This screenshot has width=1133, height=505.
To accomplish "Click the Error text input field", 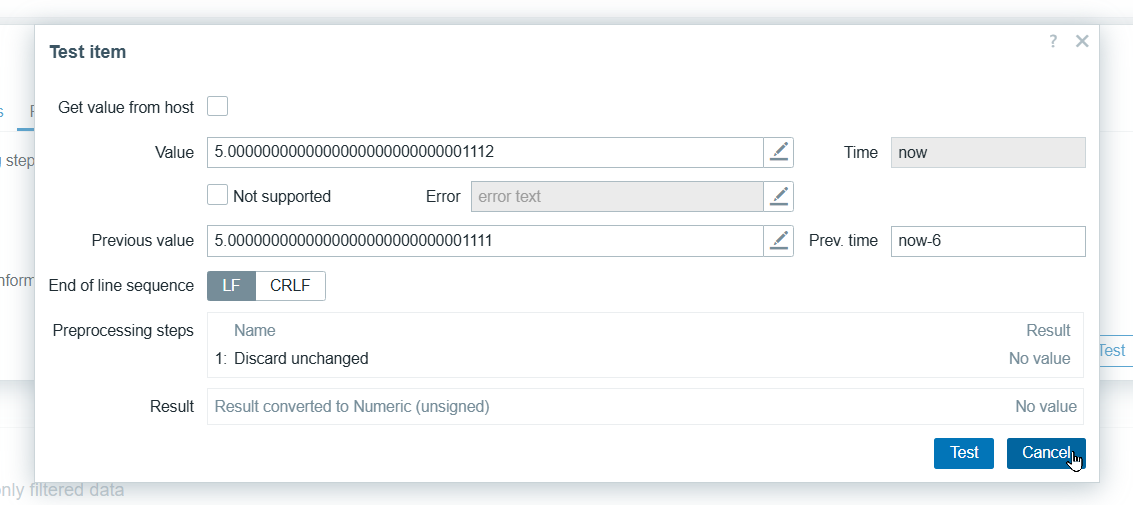I will pos(616,196).
